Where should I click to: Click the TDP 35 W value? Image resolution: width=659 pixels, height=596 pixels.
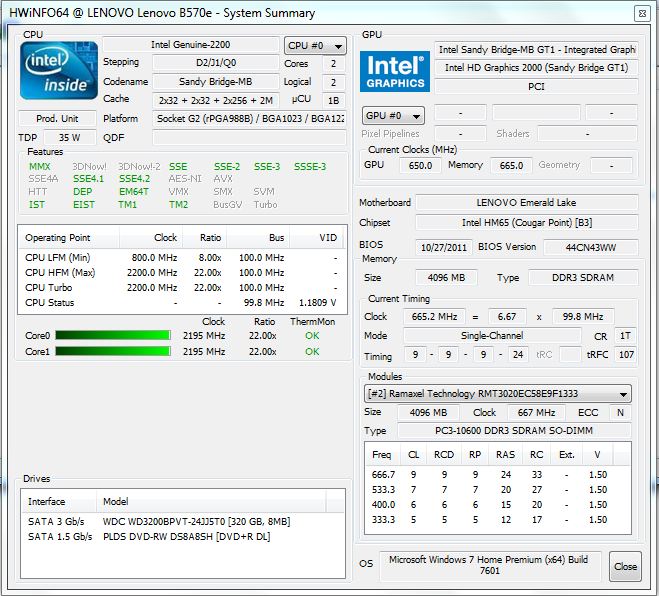coord(69,137)
